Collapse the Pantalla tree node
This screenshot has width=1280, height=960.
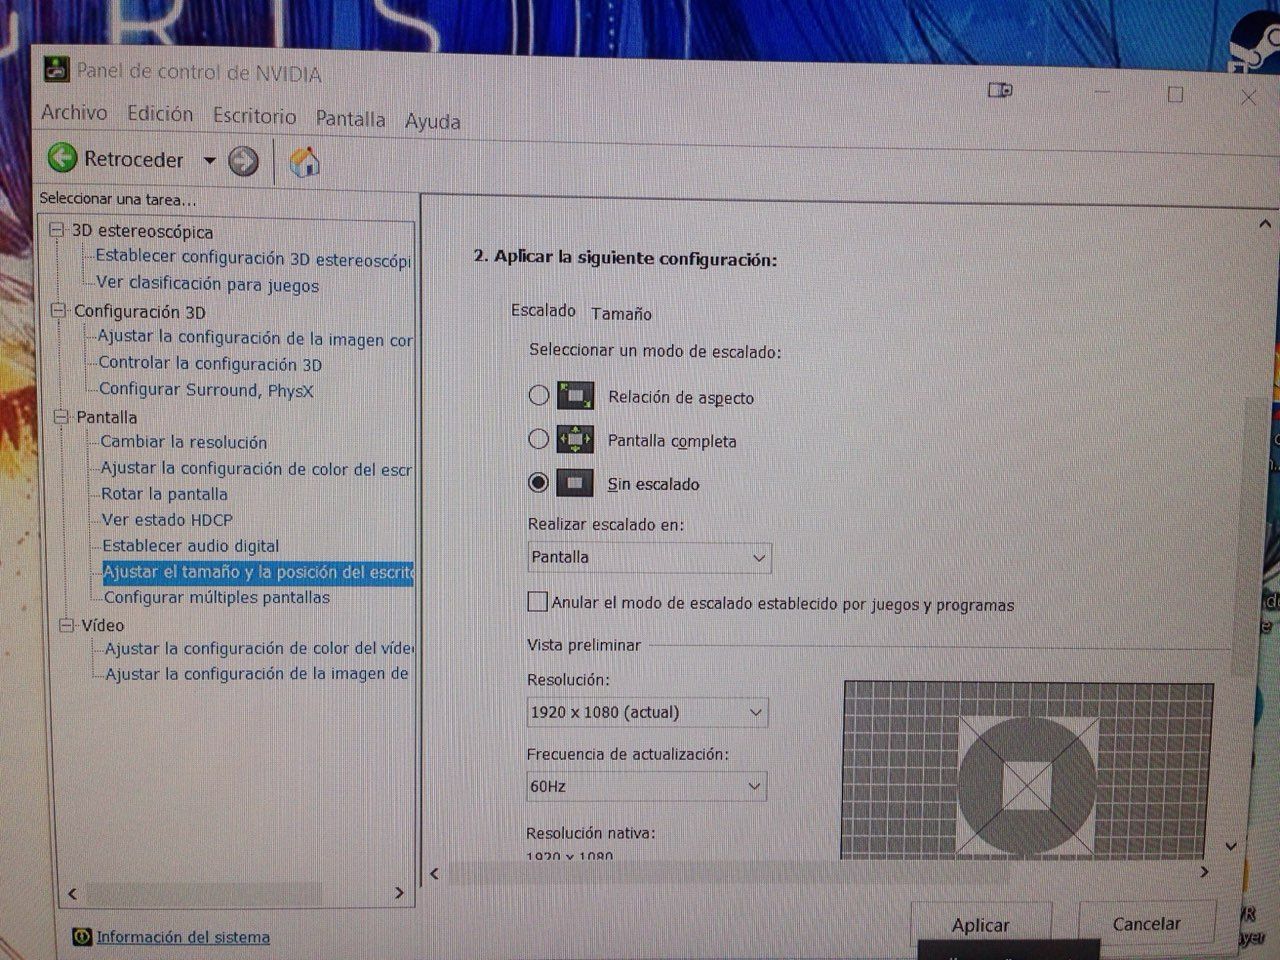click(63, 416)
